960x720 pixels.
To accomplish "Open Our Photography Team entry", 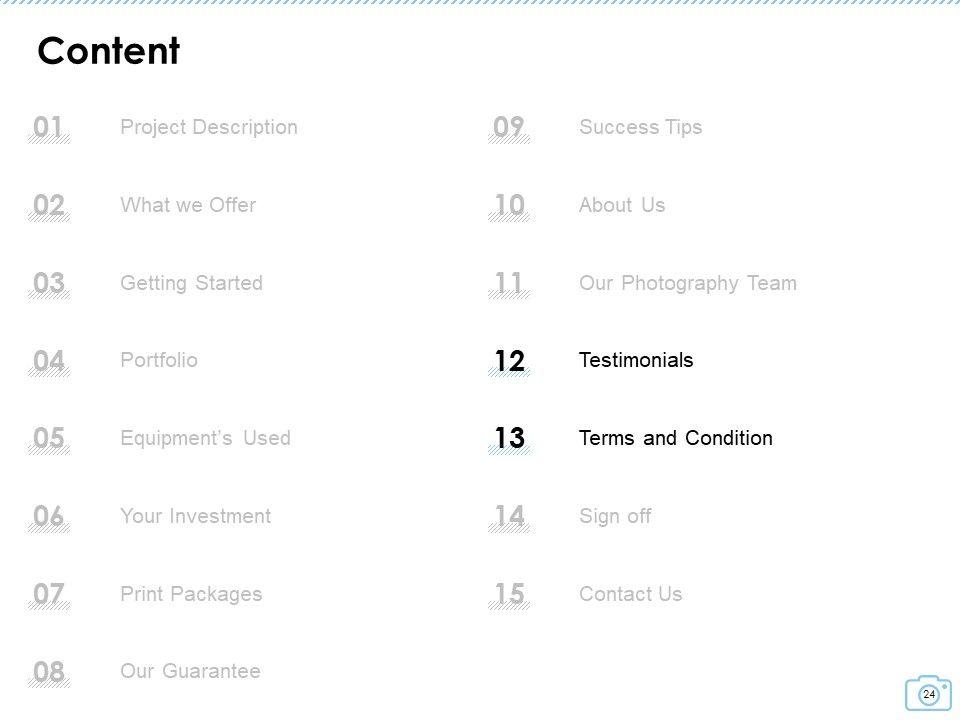I will click(687, 283).
